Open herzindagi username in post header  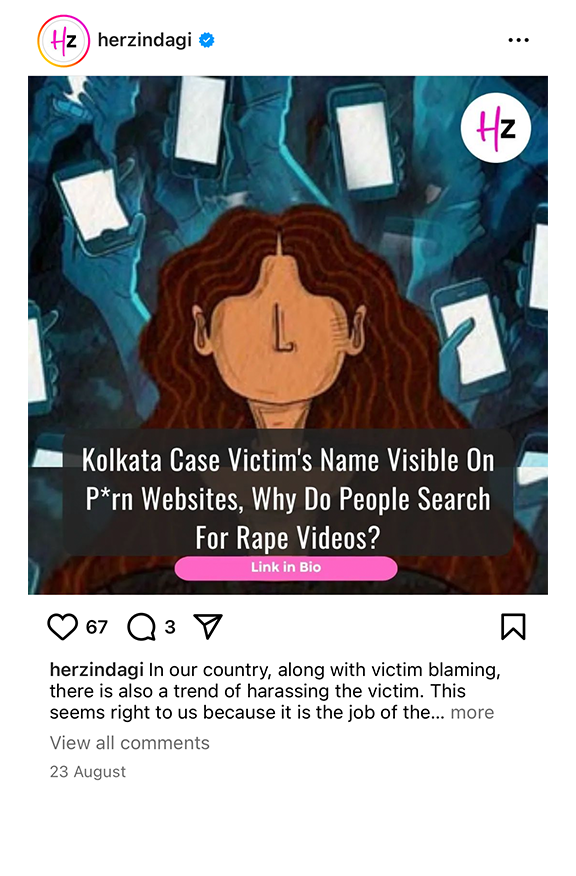tap(145, 40)
